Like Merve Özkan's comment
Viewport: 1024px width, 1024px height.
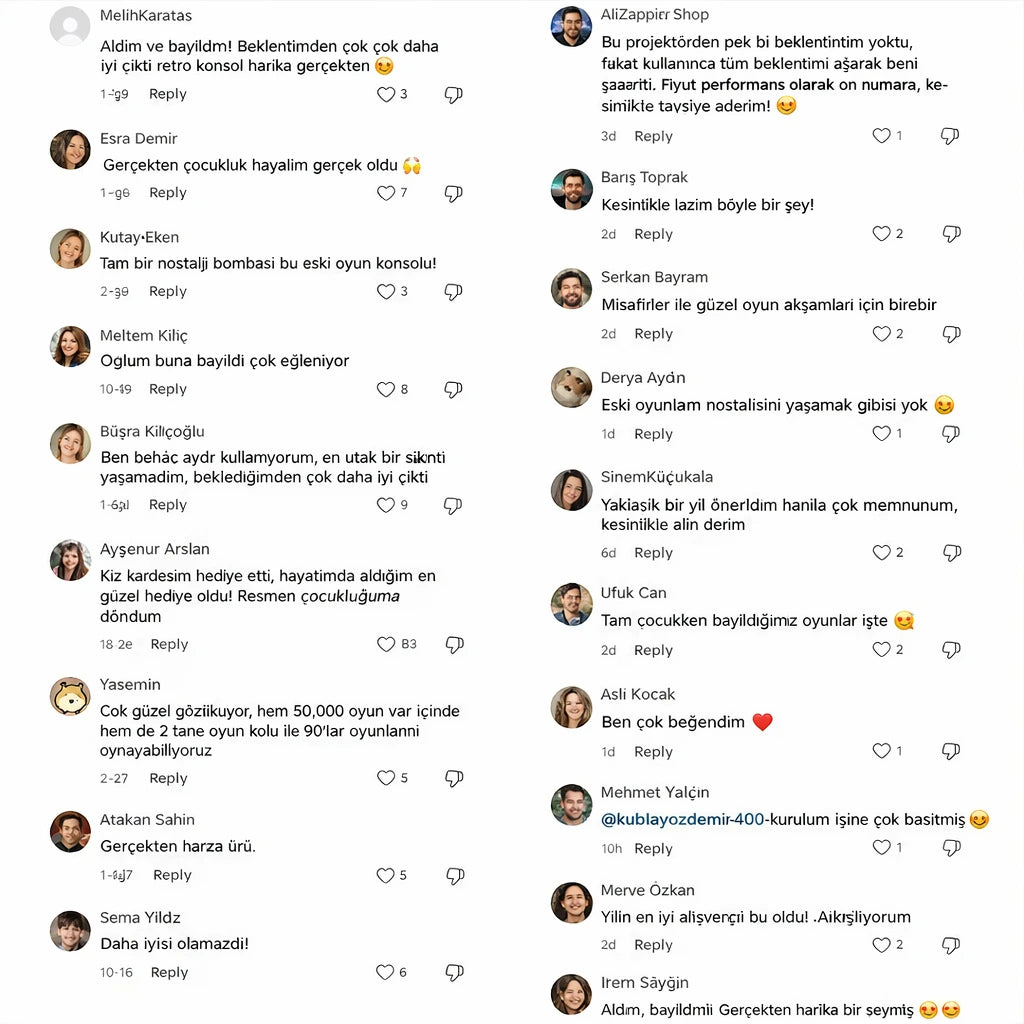(881, 945)
